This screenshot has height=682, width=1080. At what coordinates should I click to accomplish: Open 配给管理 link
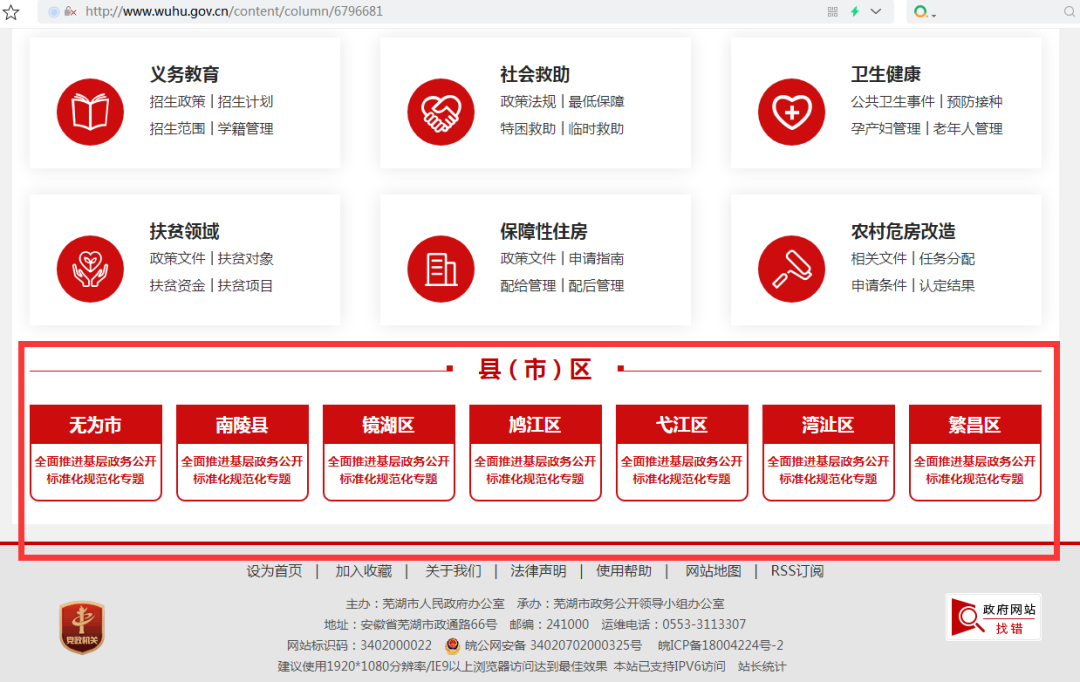[x=528, y=286]
